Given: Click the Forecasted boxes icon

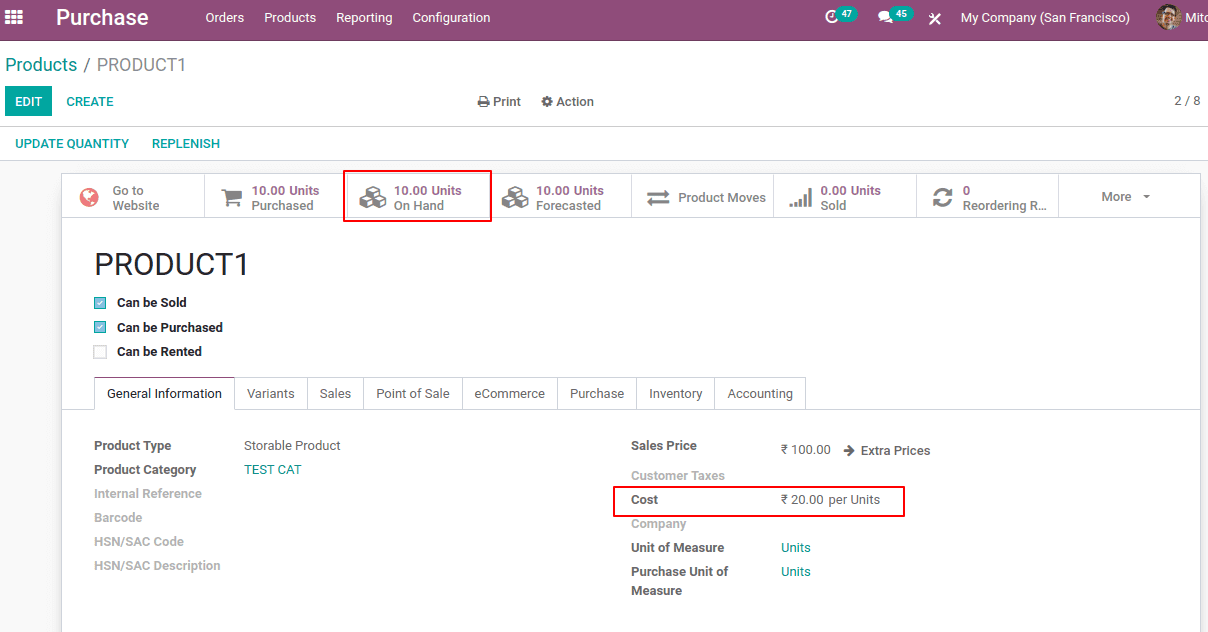Looking at the screenshot, I should (x=515, y=197).
